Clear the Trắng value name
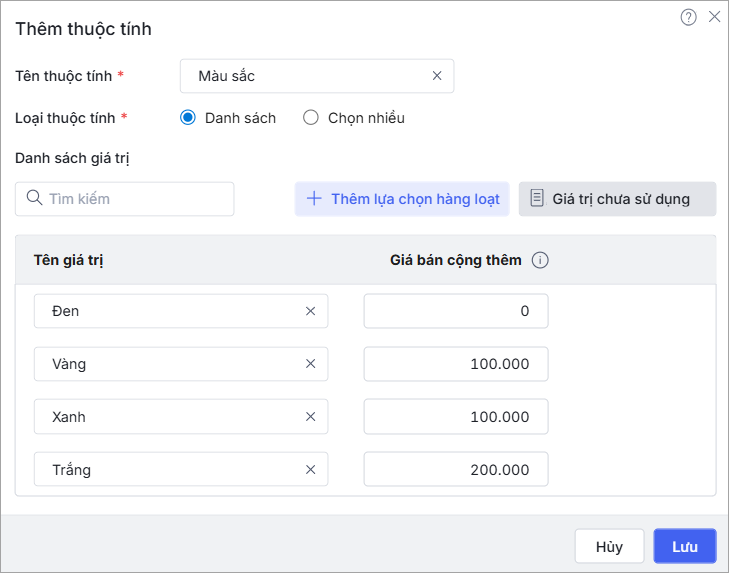Screen dimensions: 729x573 (310, 470)
